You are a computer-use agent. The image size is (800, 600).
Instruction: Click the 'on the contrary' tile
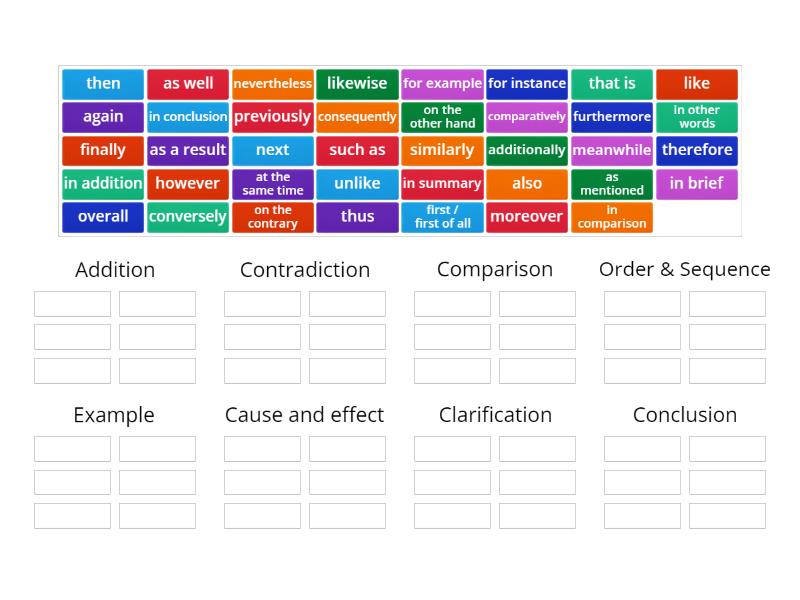[272, 217]
